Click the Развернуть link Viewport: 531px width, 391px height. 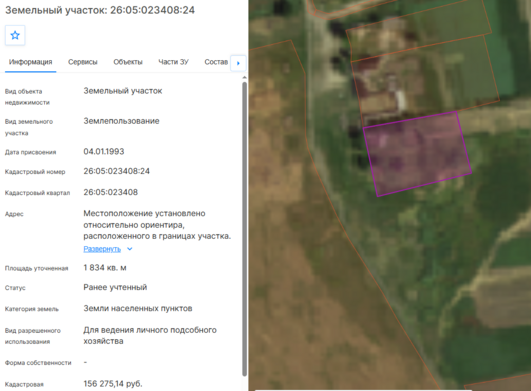click(x=102, y=249)
